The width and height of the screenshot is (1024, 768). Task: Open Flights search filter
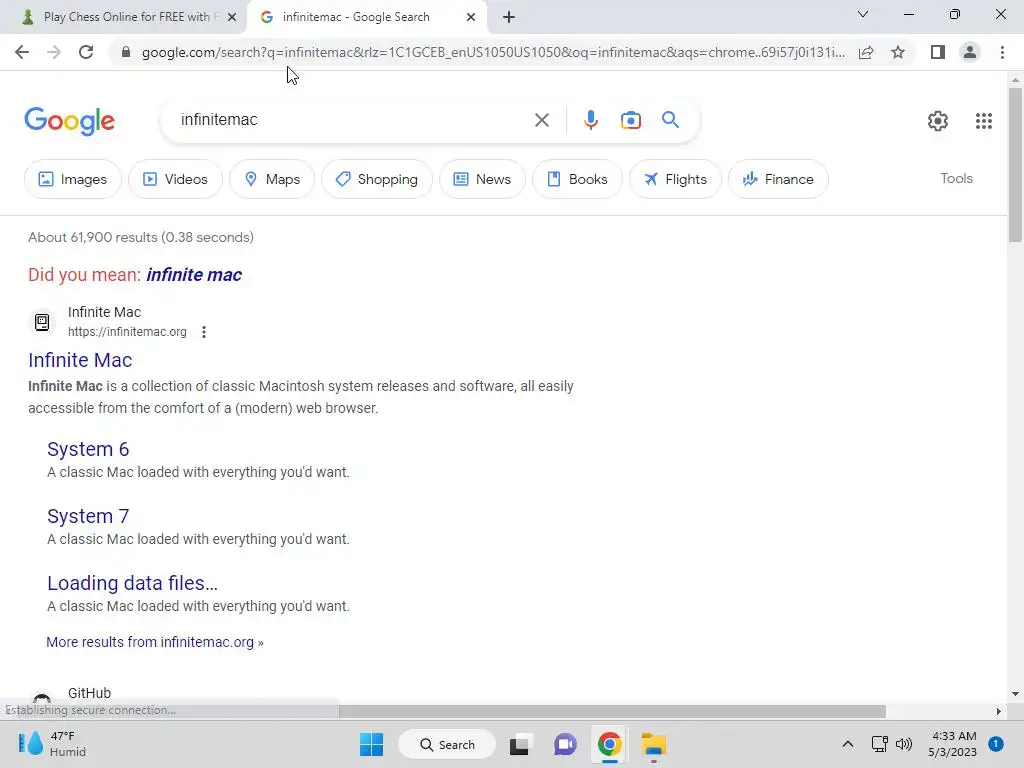coord(675,179)
